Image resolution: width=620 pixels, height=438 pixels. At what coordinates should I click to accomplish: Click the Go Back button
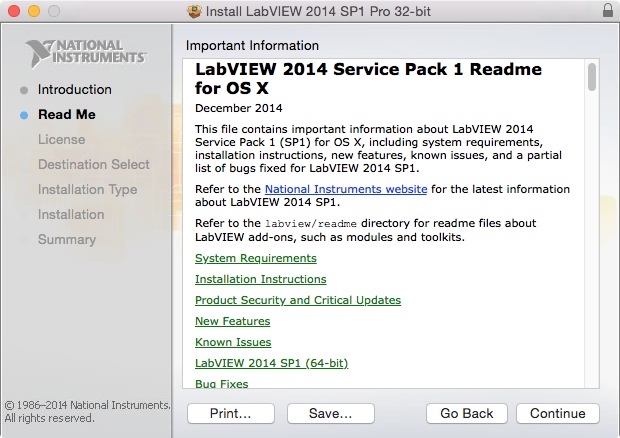[467, 413]
